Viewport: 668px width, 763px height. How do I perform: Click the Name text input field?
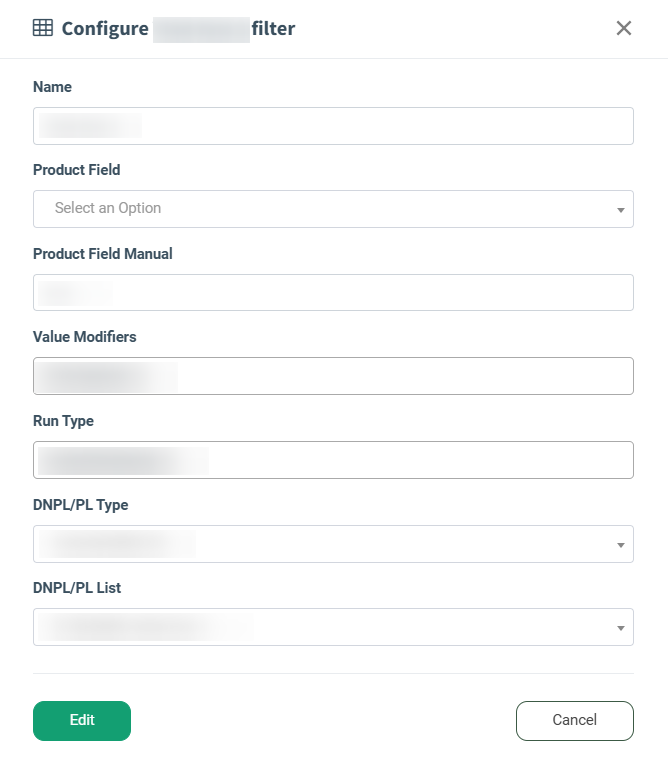[333, 126]
